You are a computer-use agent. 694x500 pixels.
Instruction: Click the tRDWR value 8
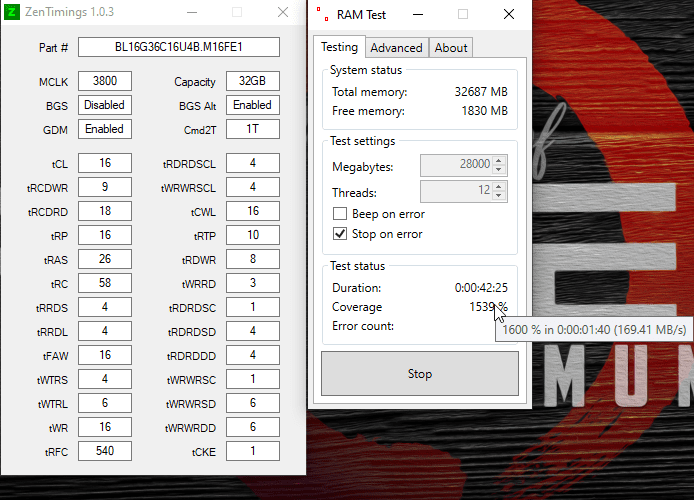click(x=253, y=259)
